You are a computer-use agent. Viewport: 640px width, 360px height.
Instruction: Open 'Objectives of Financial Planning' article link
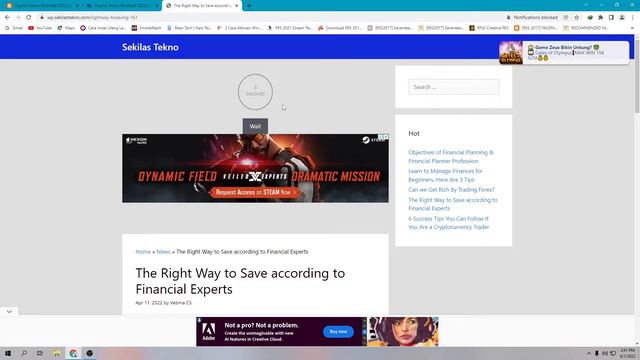(x=451, y=156)
